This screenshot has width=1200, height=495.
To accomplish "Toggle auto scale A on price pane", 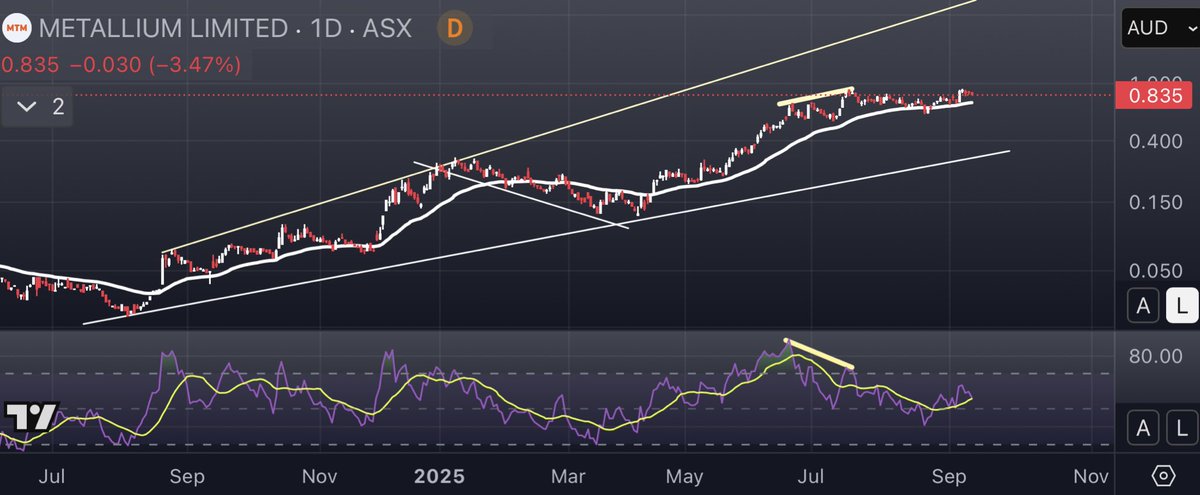I will pos(1143,307).
